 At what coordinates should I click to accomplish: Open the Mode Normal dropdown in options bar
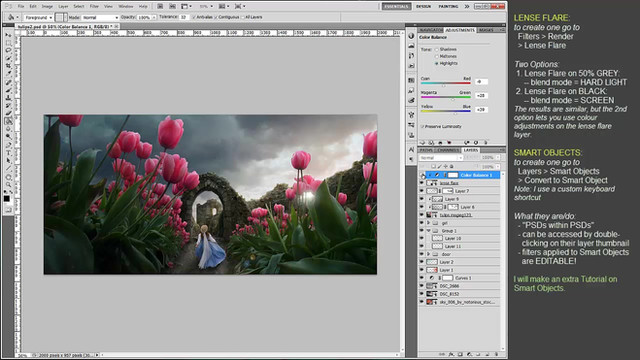[x=100, y=18]
